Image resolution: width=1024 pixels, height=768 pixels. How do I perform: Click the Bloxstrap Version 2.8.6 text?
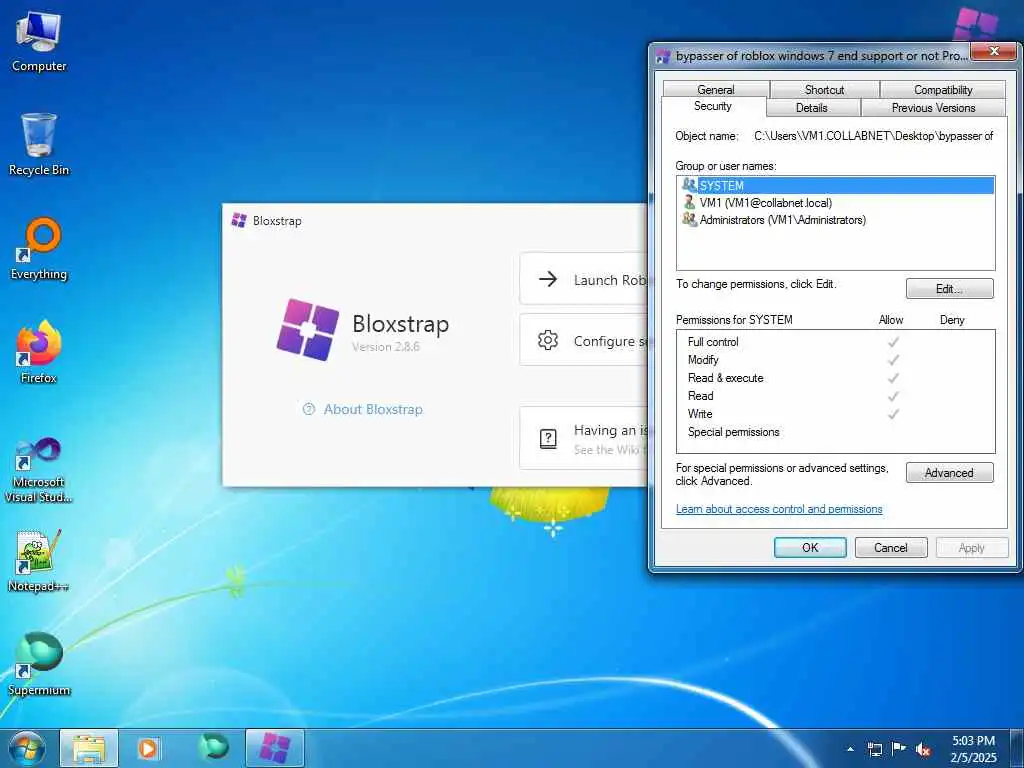385,347
